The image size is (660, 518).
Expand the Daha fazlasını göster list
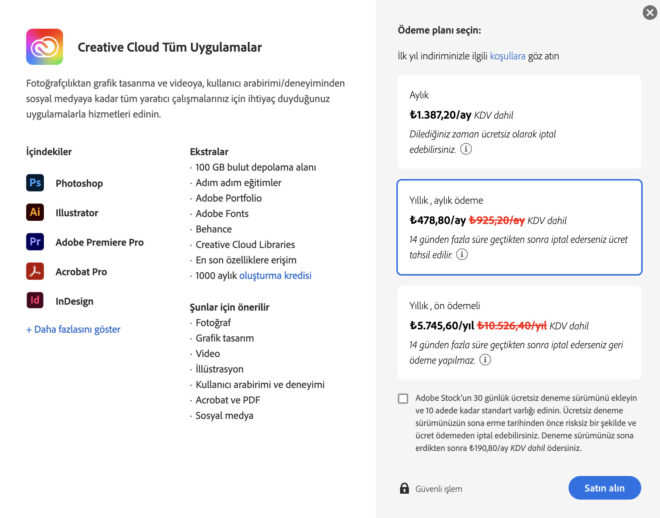pos(73,329)
